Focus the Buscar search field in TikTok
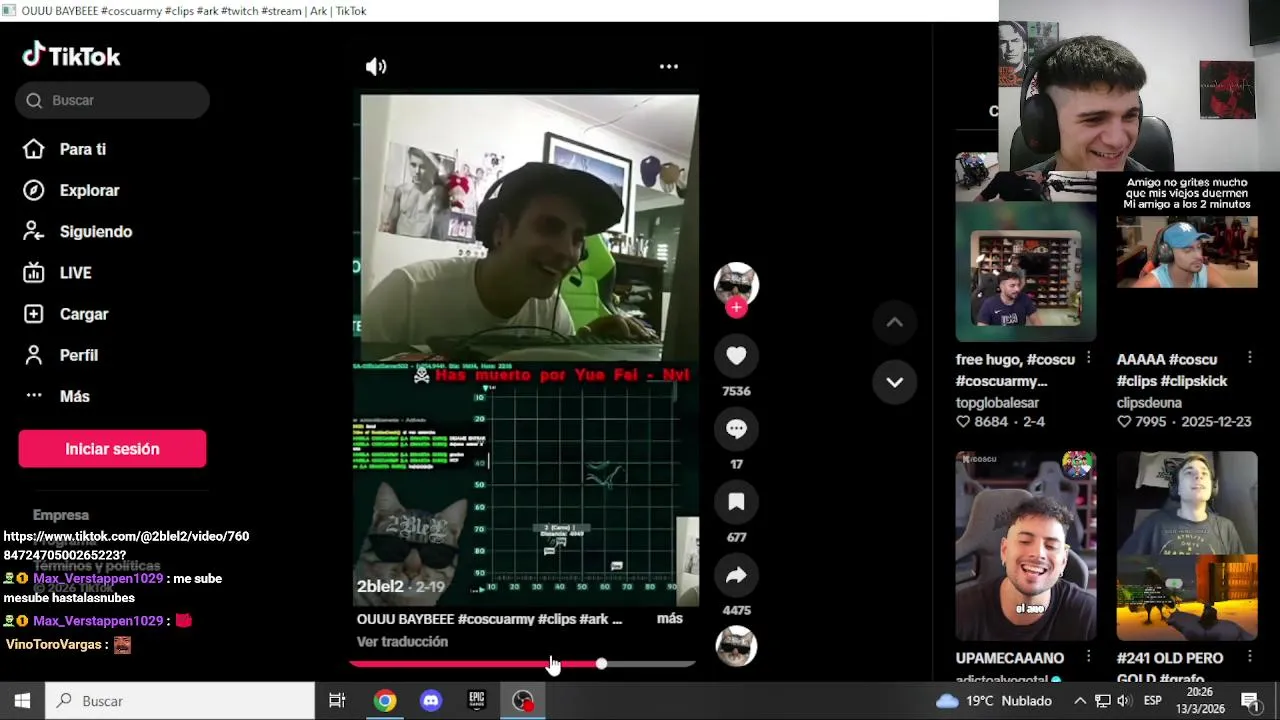 (112, 100)
